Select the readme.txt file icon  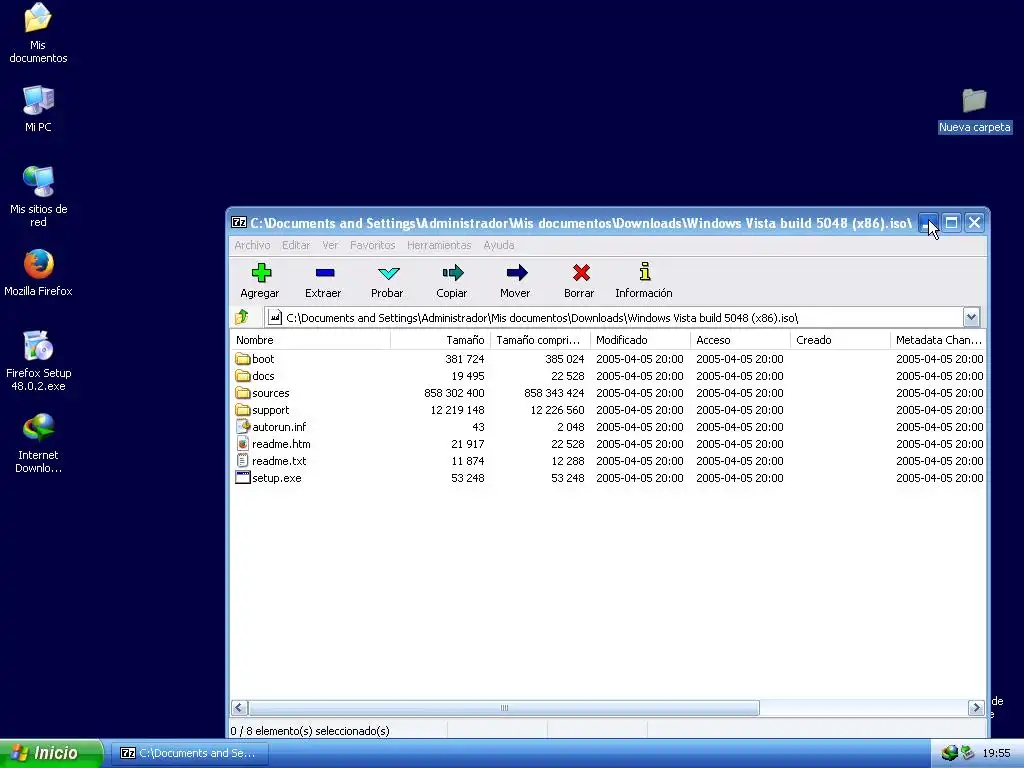point(243,460)
